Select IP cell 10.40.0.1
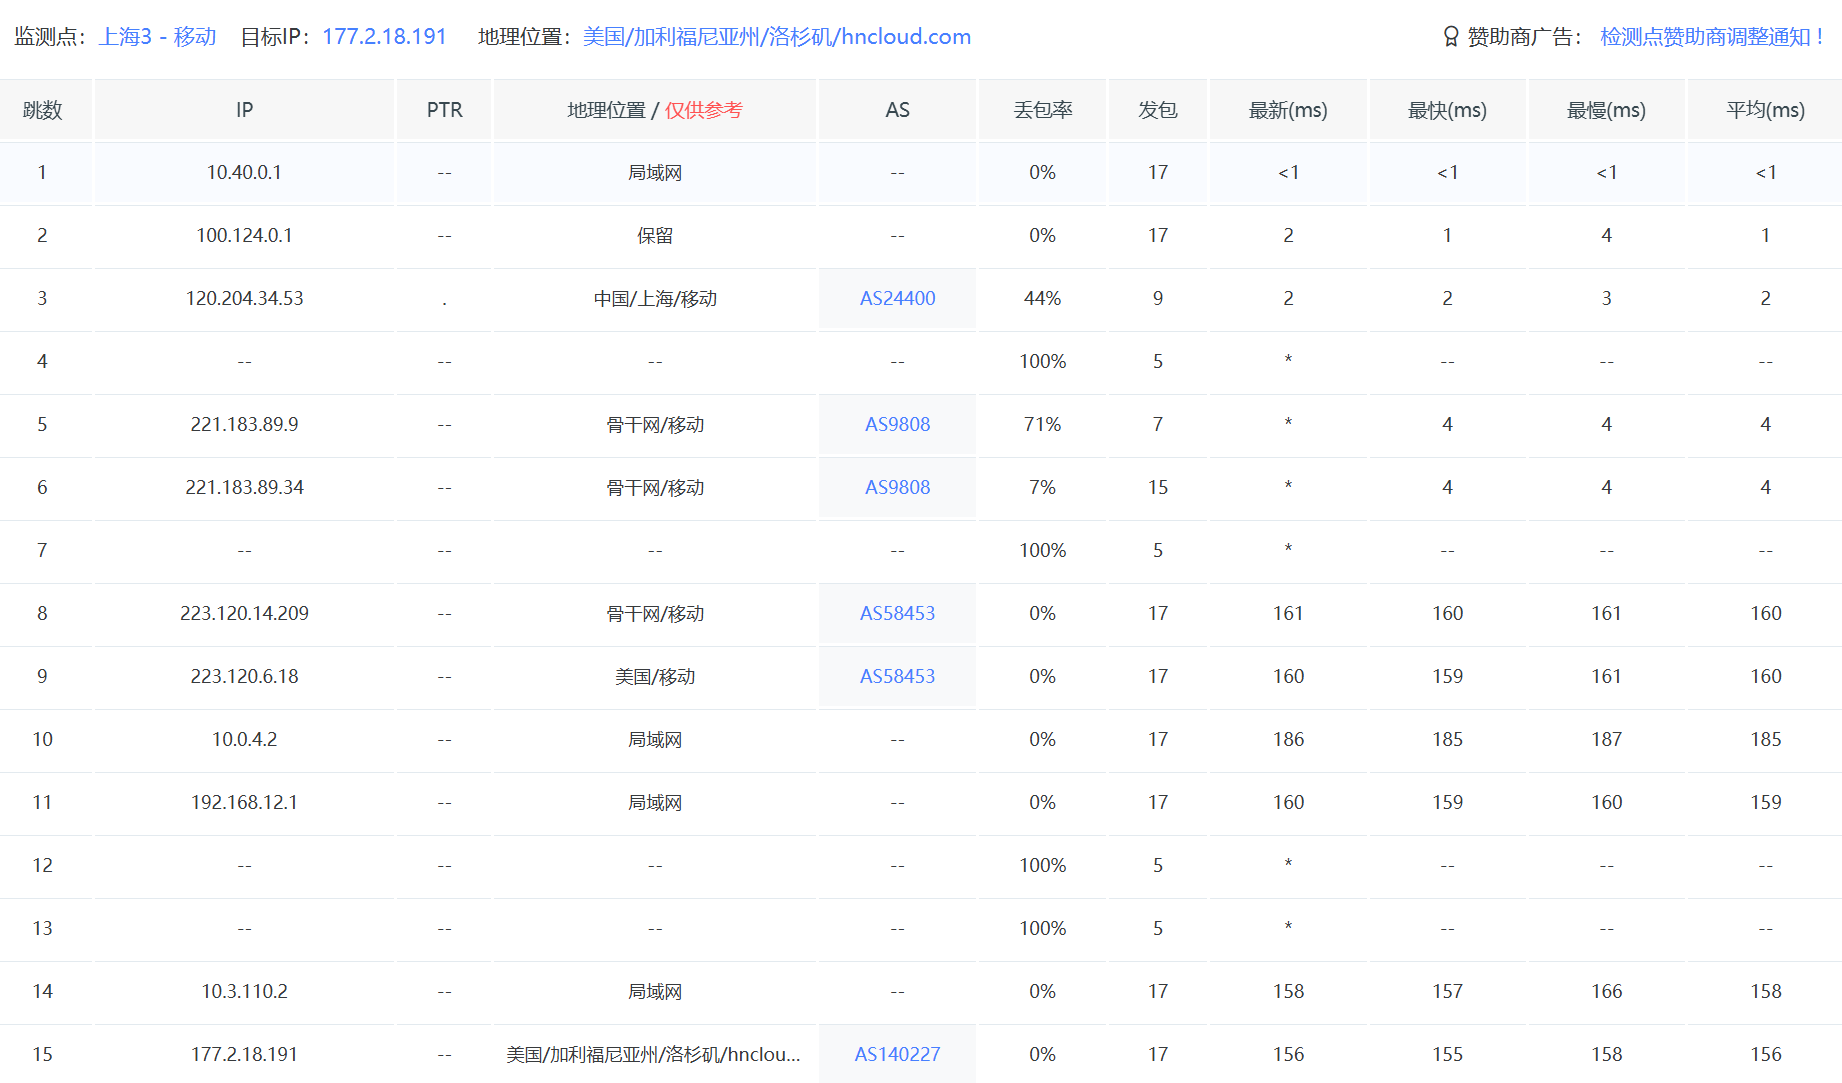Viewport: 1842px width, 1083px height. pos(244,172)
